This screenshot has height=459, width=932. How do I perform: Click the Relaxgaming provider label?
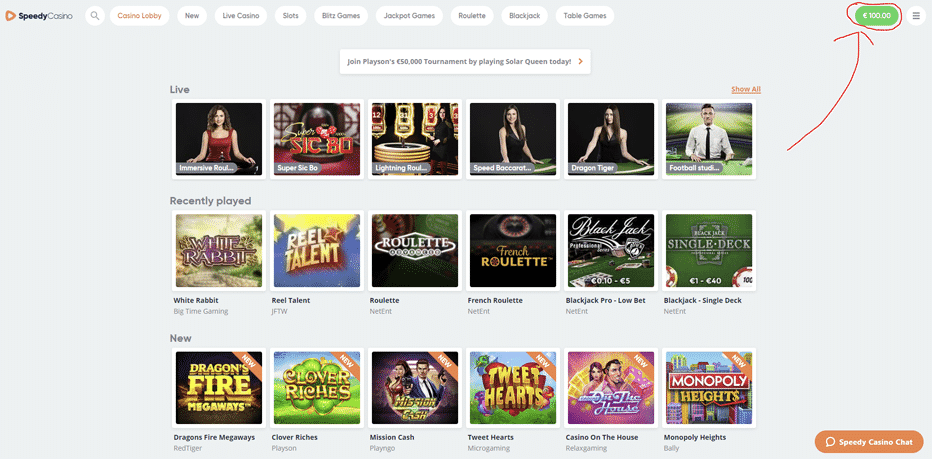pyautogui.click(x=585, y=448)
